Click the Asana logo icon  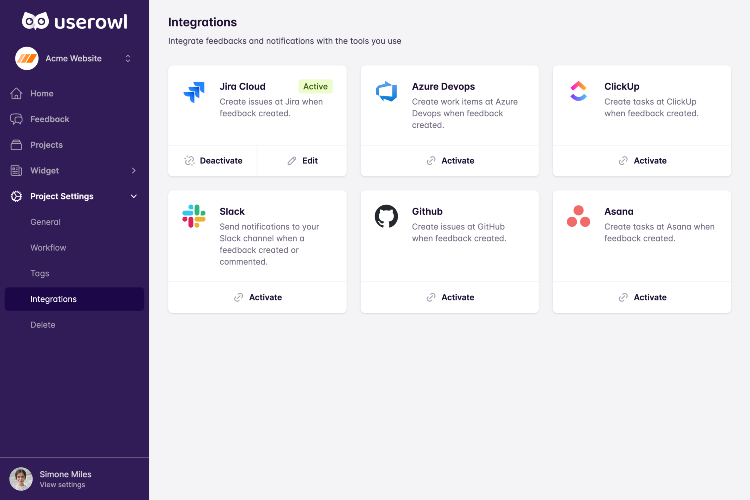578,216
